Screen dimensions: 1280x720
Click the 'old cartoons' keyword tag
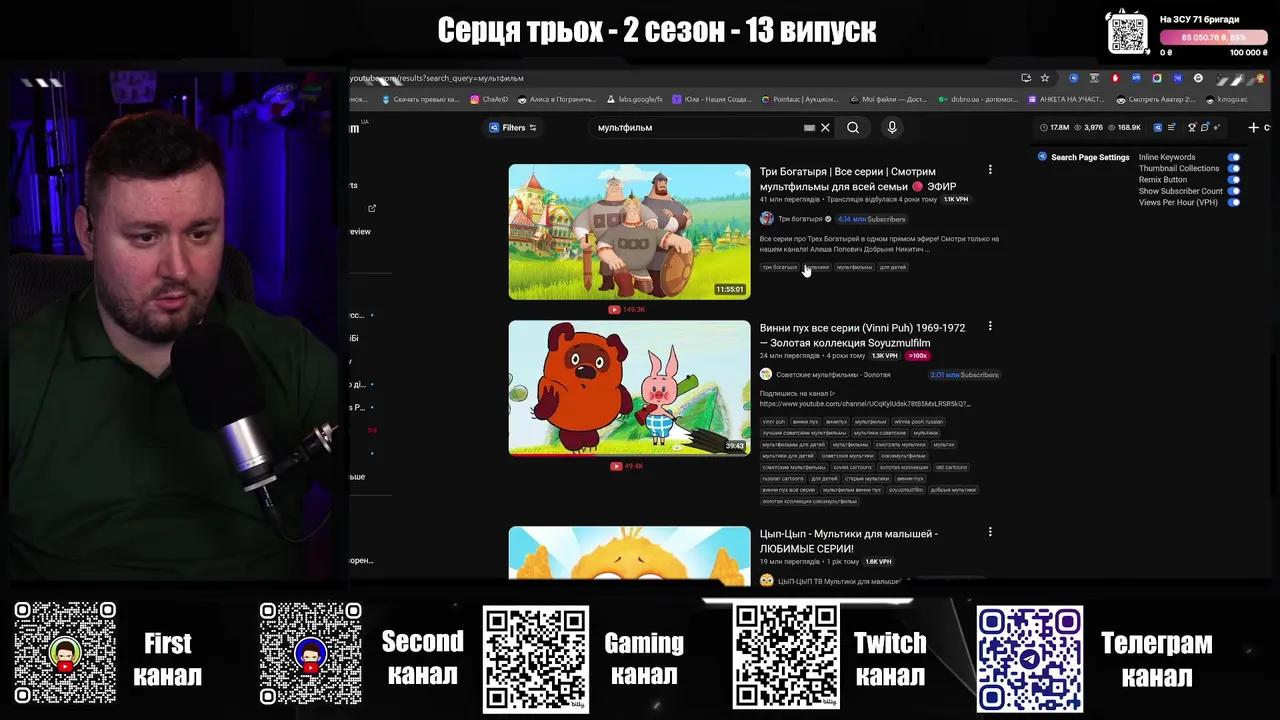951,467
